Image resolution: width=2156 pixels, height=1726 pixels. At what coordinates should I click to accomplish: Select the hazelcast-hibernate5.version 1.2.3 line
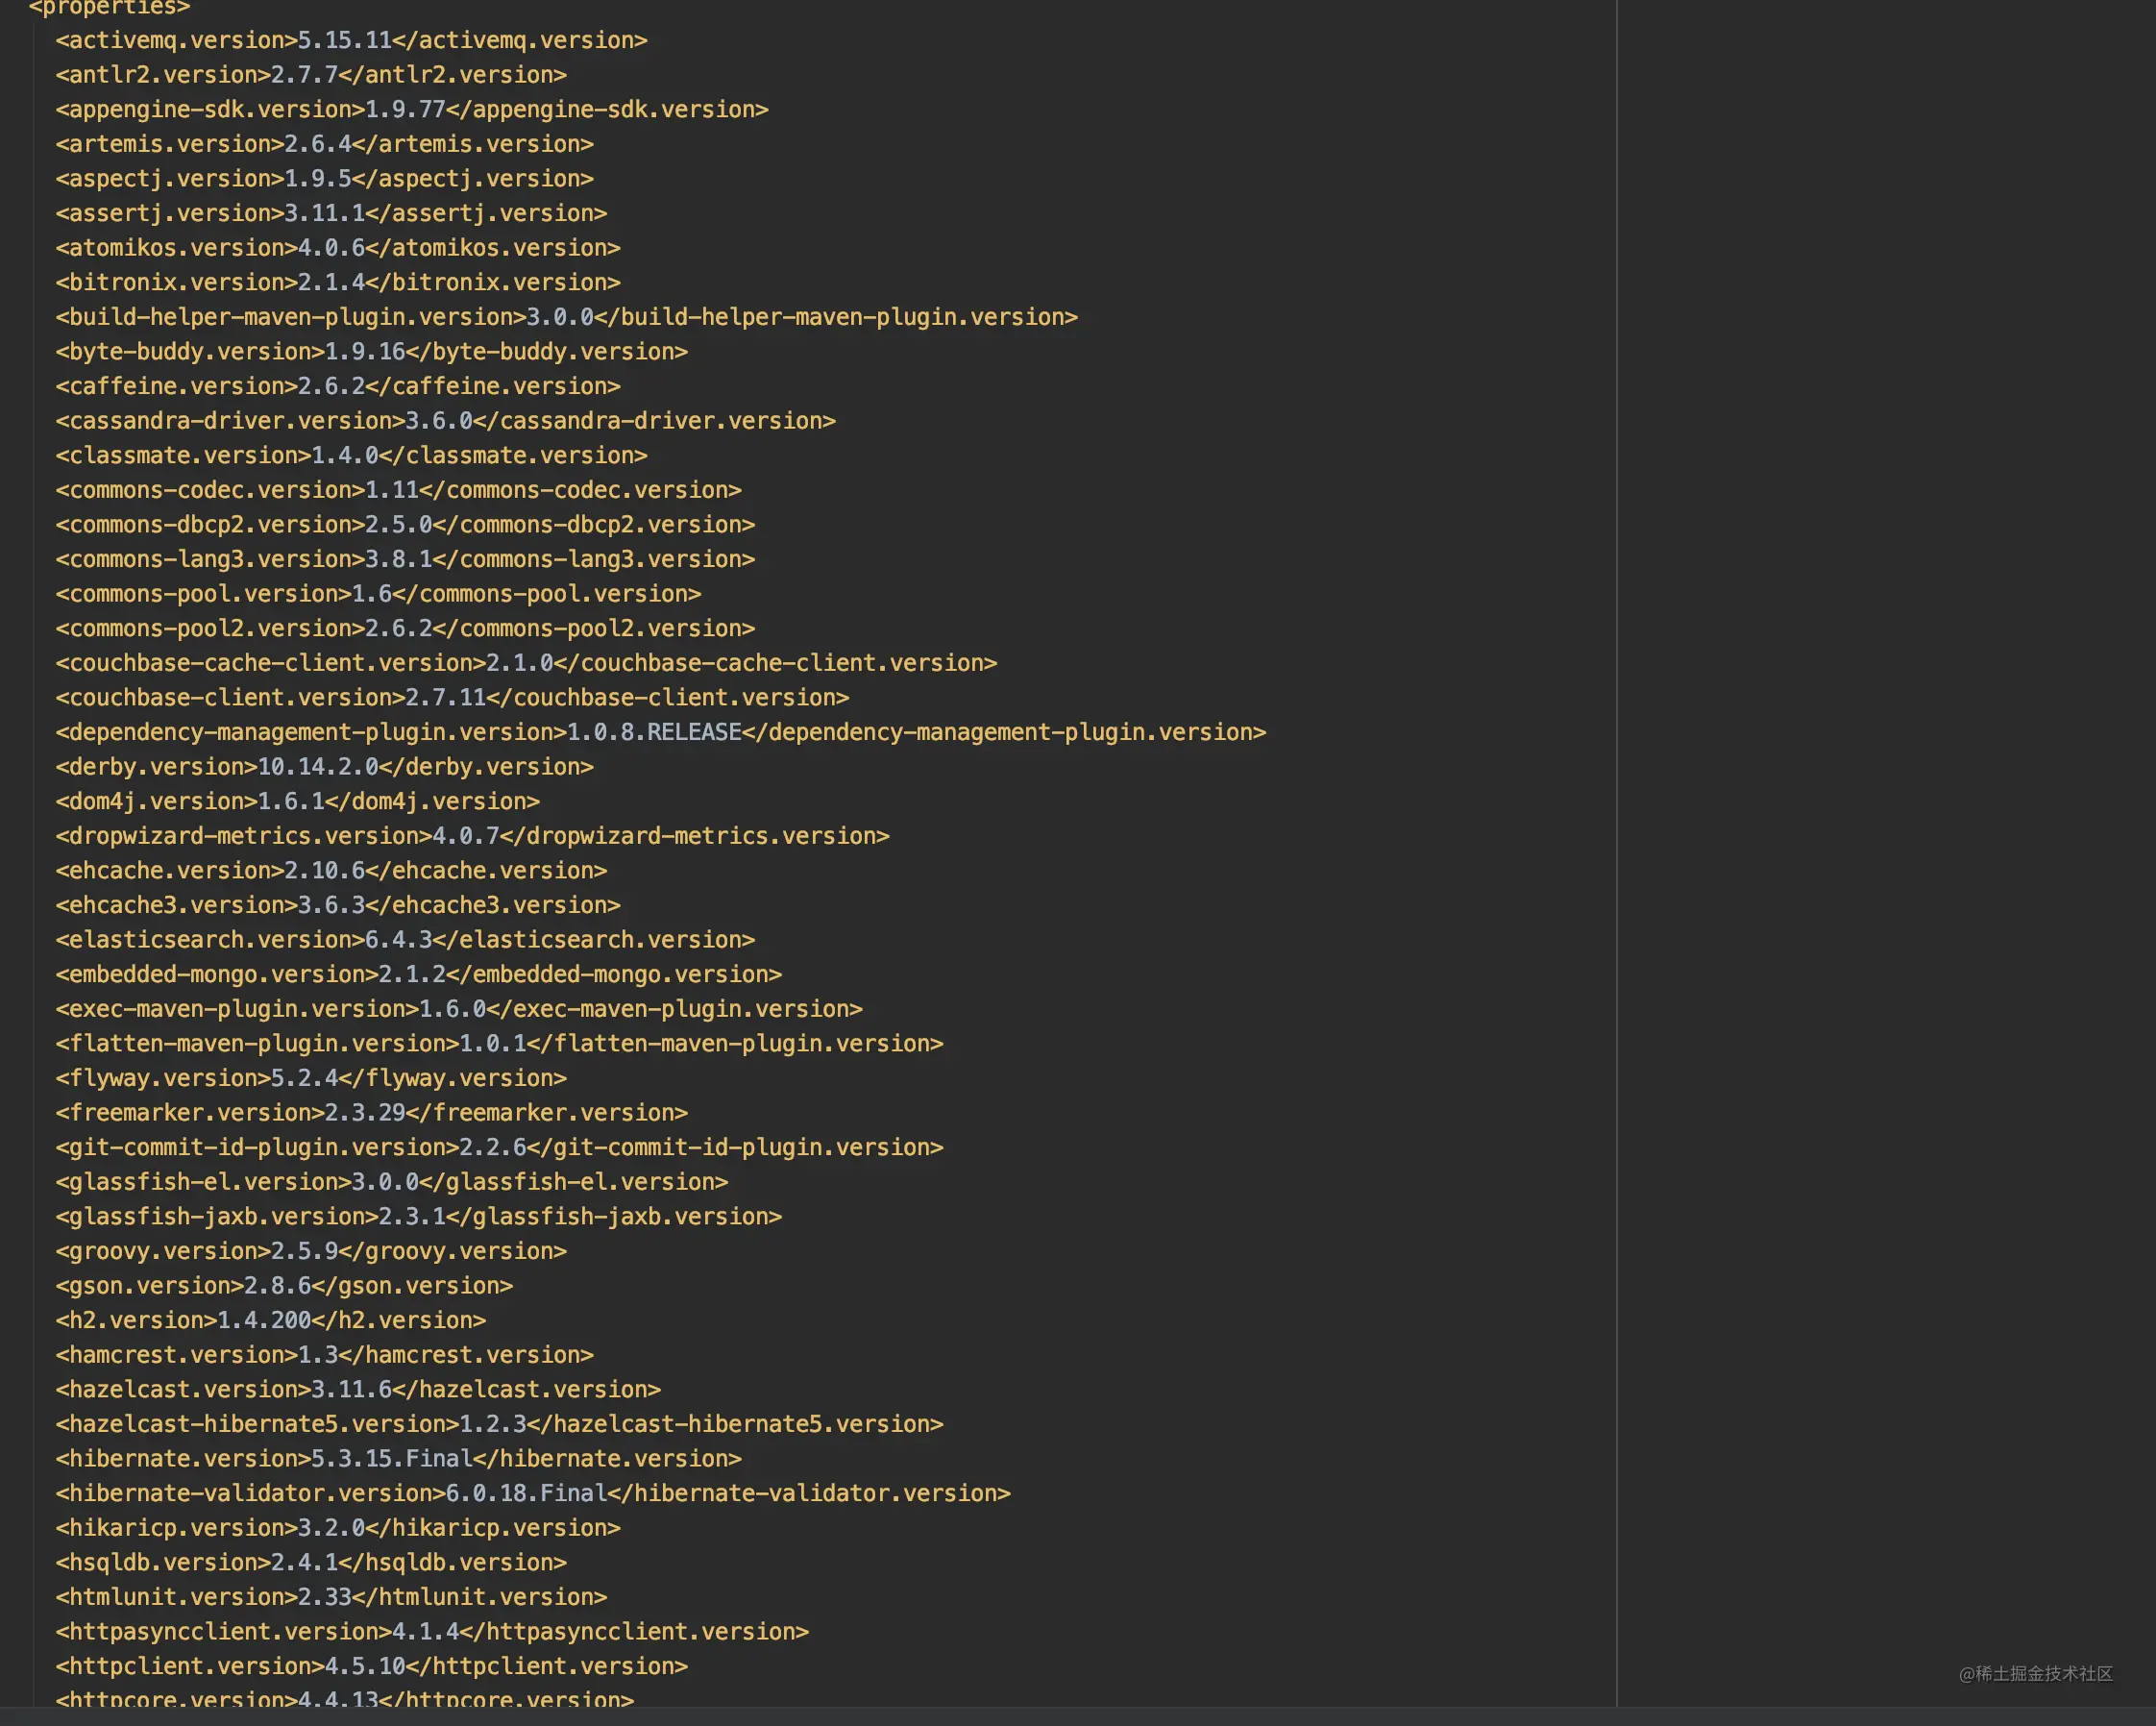(x=499, y=1424)
